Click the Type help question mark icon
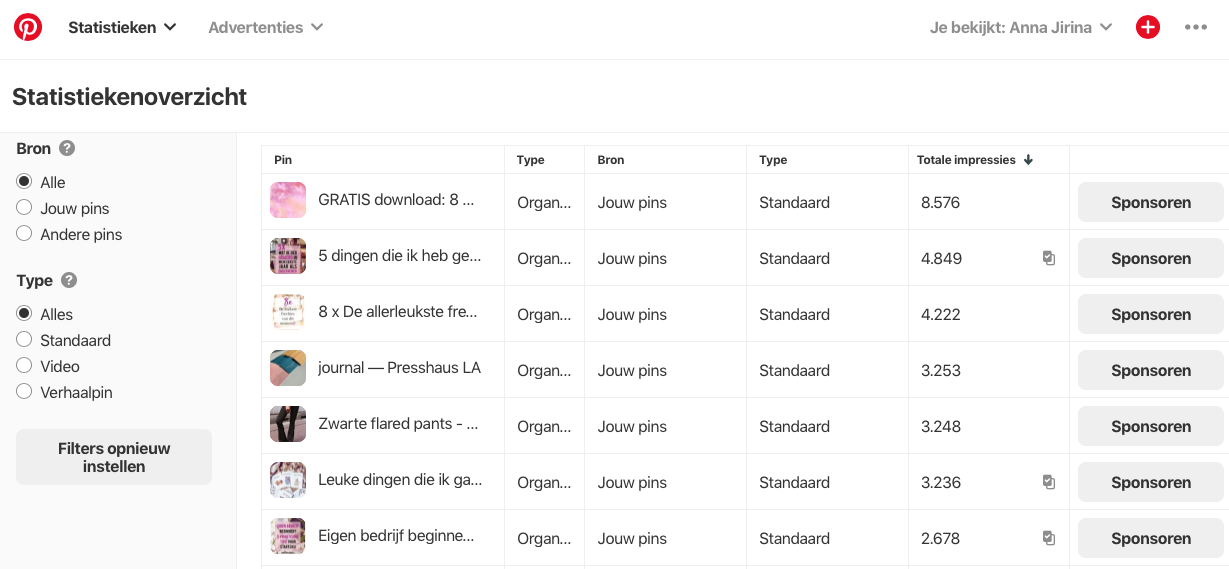Viewport: 1229px width, 569px height. pos(69,280)
